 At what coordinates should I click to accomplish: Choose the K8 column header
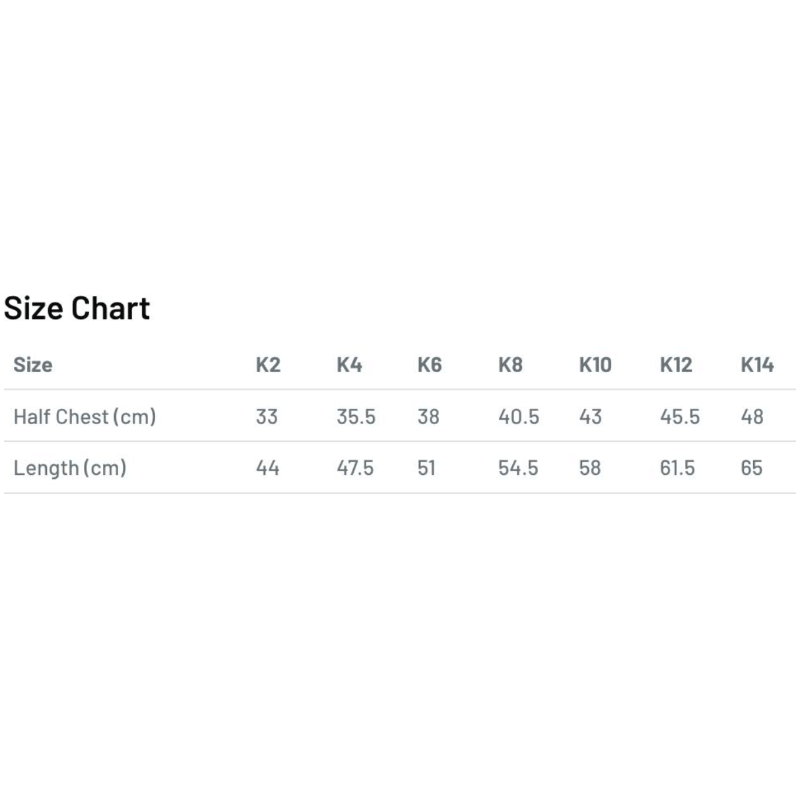510,365
